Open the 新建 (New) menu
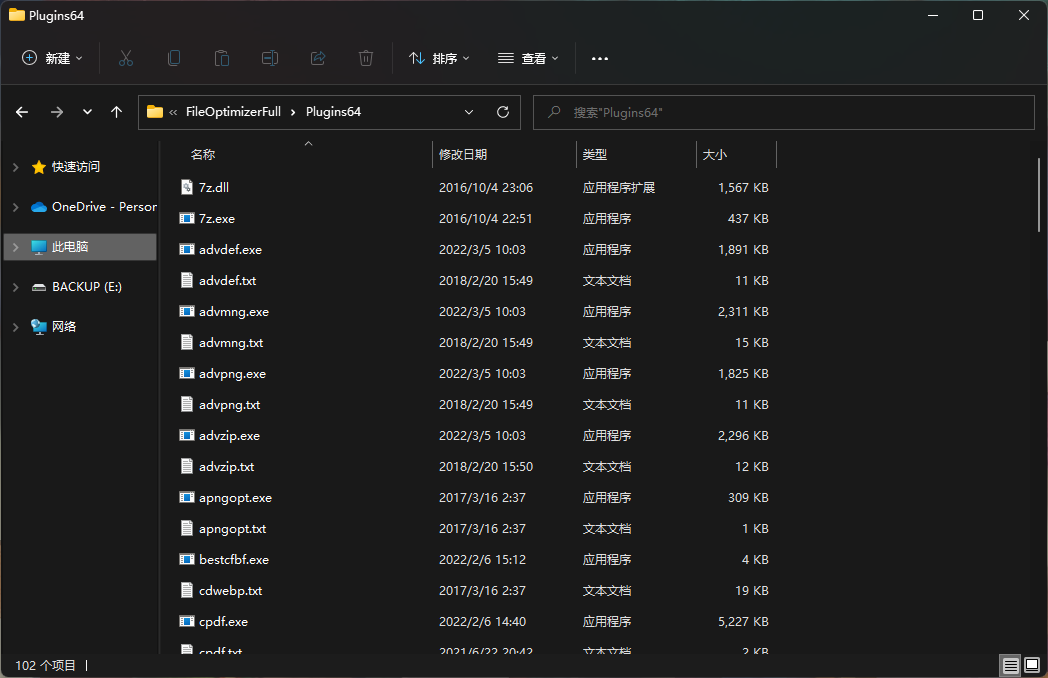Screen dimensions: 1048x678 [51, 58]
